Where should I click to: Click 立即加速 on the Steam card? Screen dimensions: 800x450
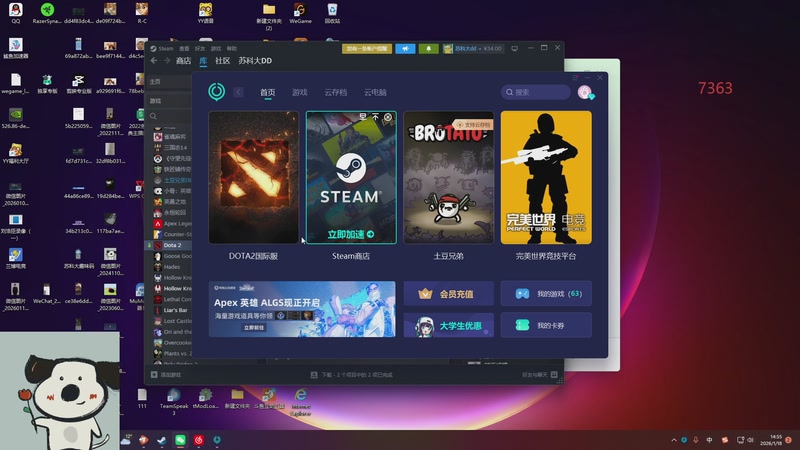pyautogui.click(x=351, y=234)
